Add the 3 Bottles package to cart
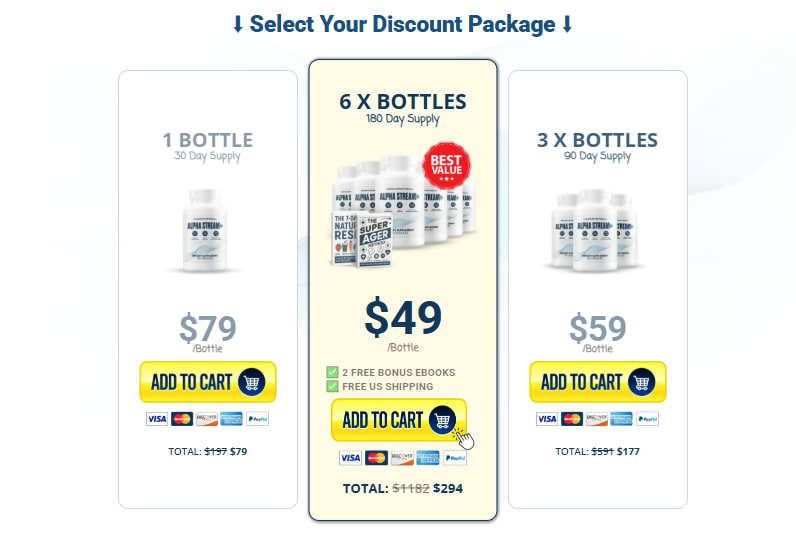The height and width of the screenshot is (557, 796). (x=597, y=382)
